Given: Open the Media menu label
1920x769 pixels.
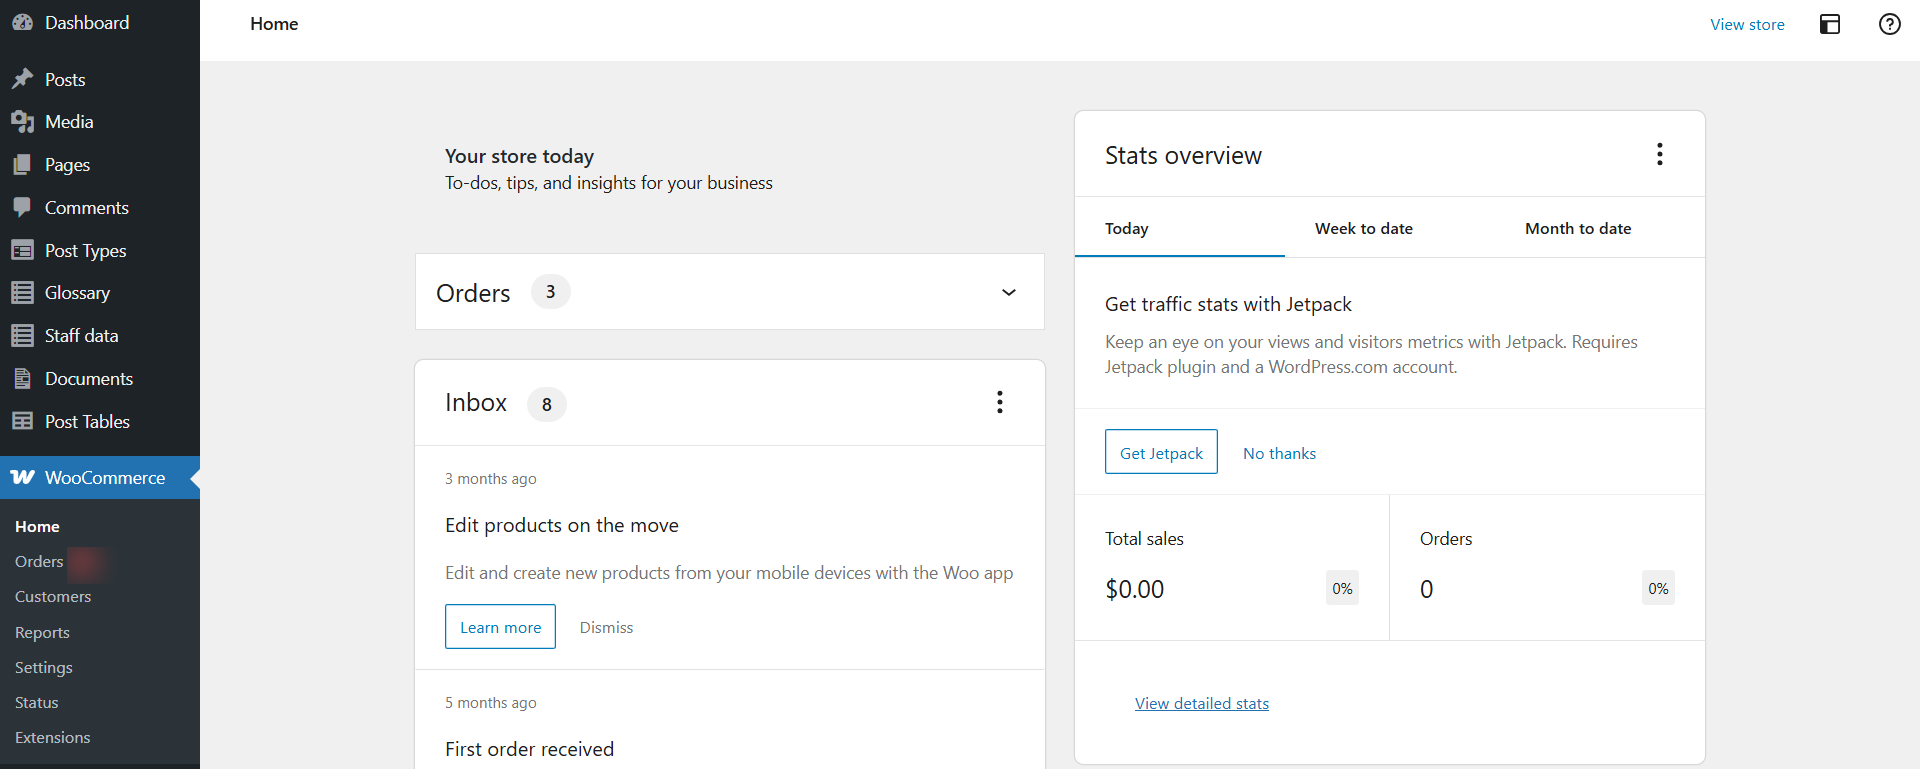Looking at the screenshot, I should (69, 122).
